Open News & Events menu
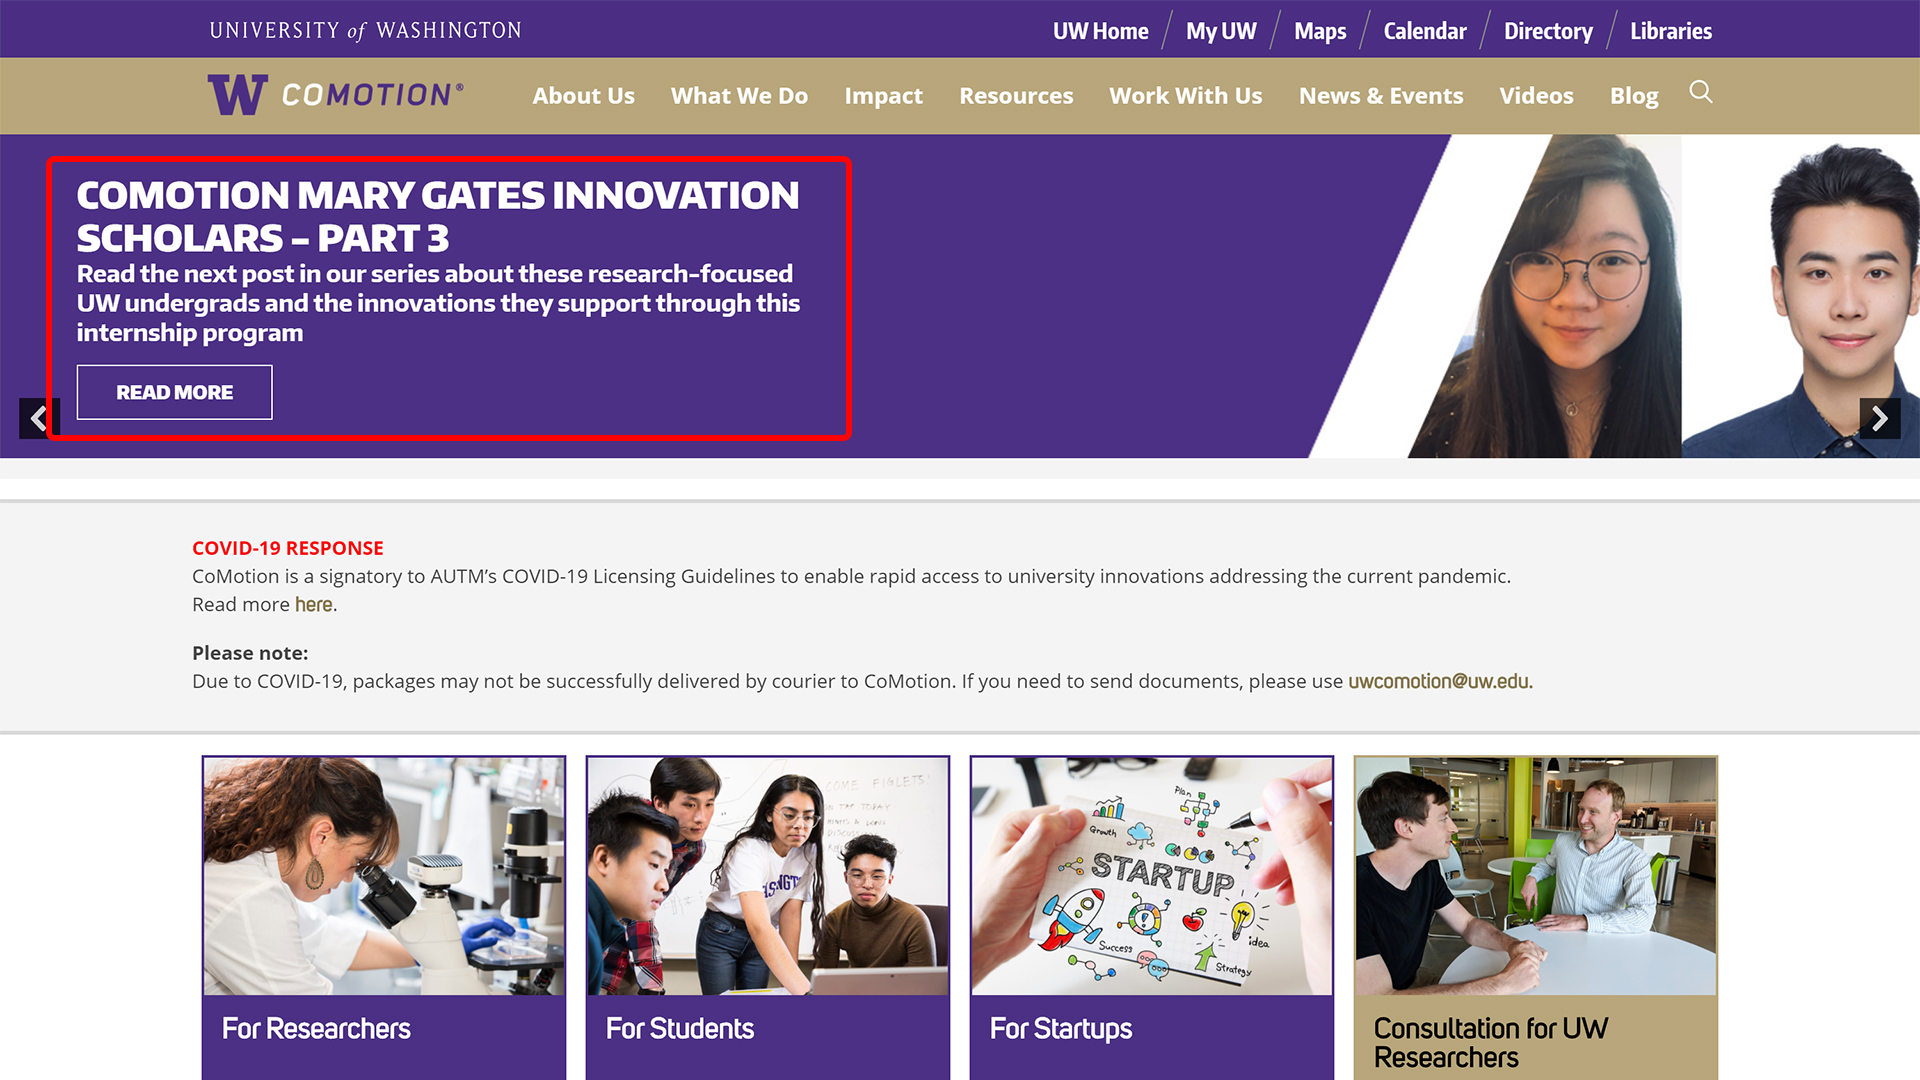Image resolution: width=1920 pixels, height=1080 pixels. [x=1380, y=96]
